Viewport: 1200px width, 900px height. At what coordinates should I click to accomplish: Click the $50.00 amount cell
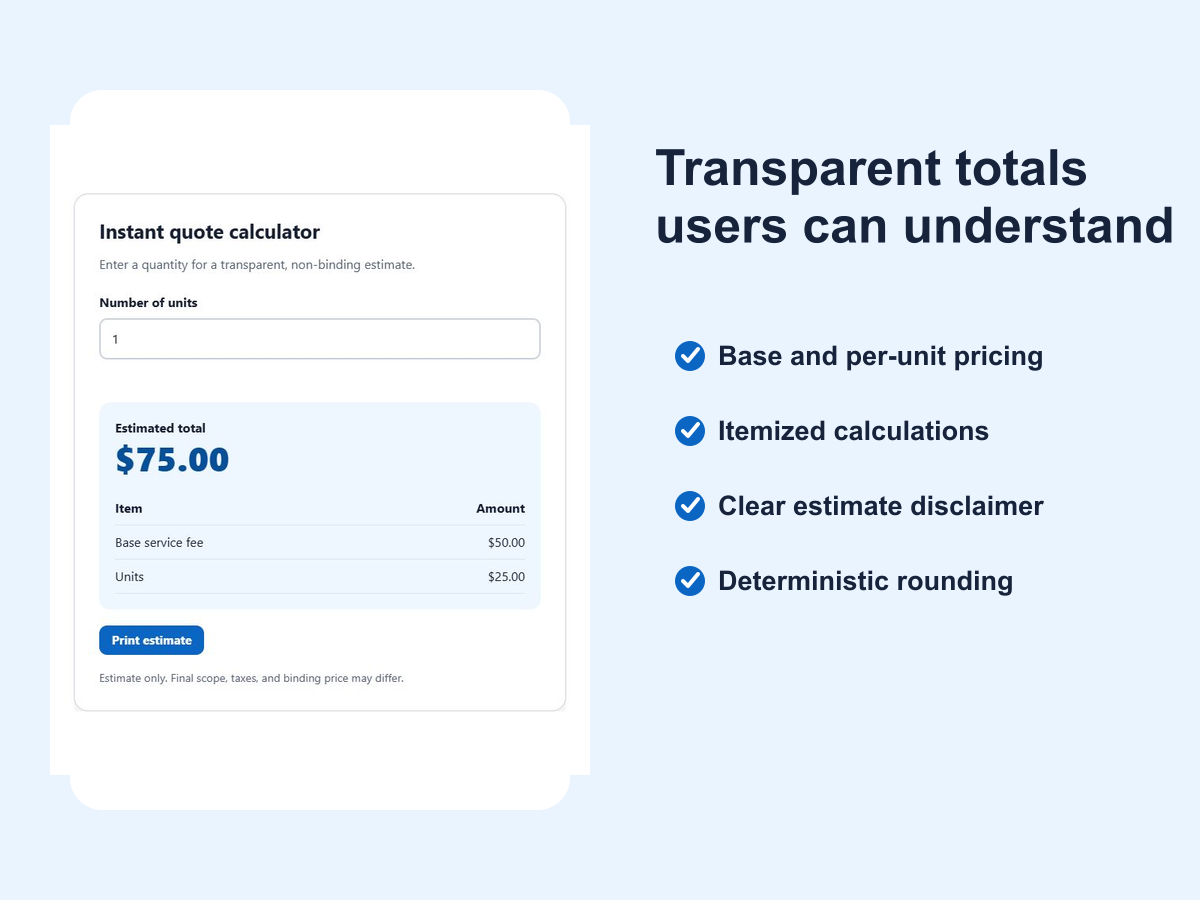click(x=506, y=543)
